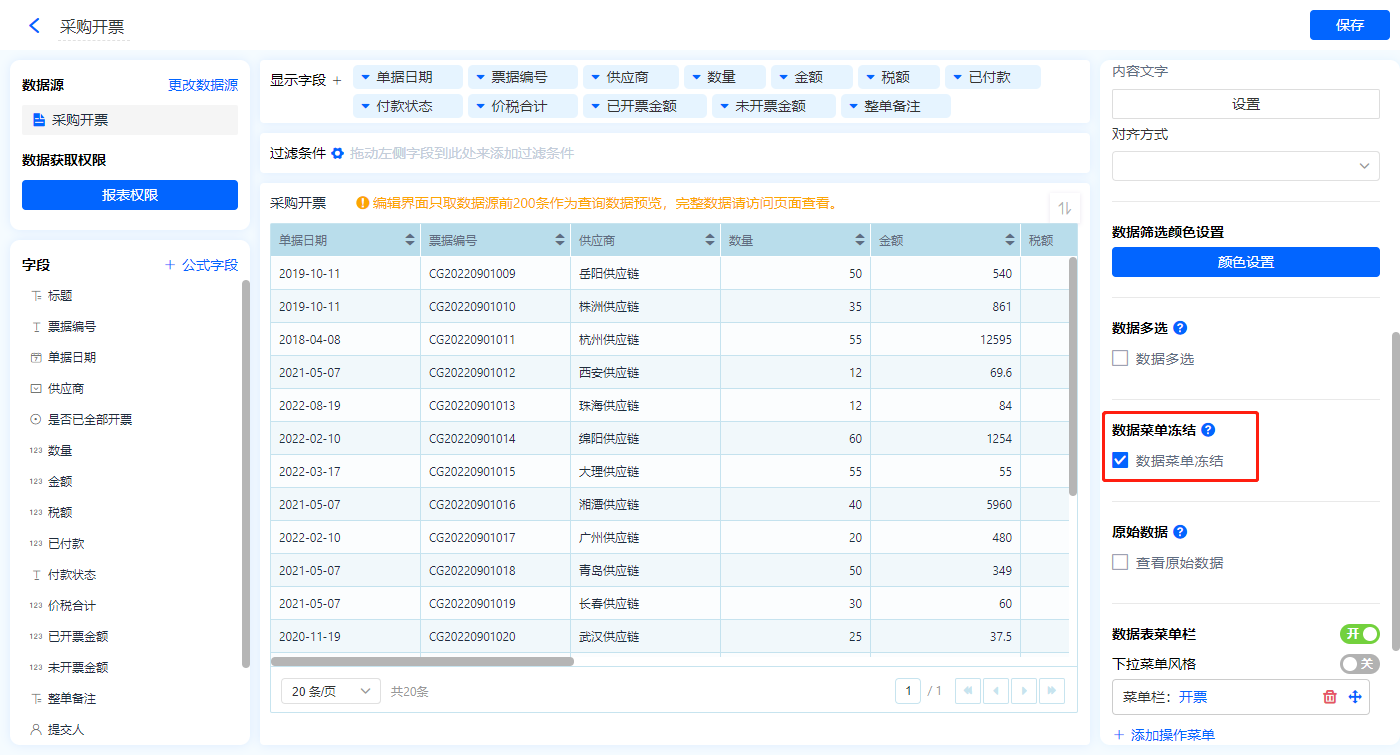1400x755 pixels.
Task: Click the plus icon beside 显示字段
Action: click(337, 80)
